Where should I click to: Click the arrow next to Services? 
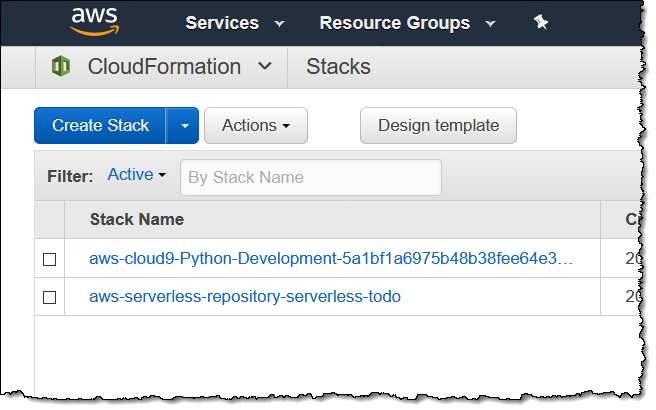tap(279, 24)
